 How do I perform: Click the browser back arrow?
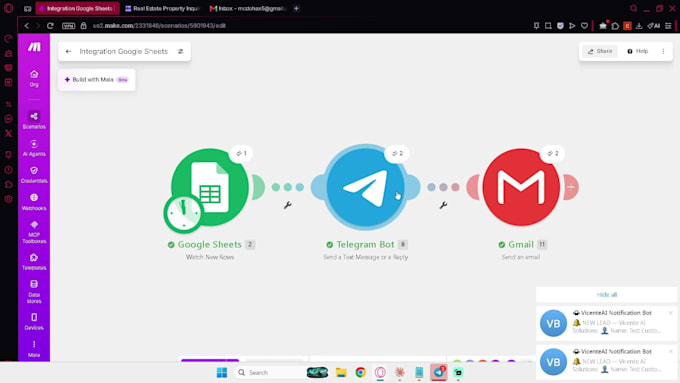(x=27, y=26)
